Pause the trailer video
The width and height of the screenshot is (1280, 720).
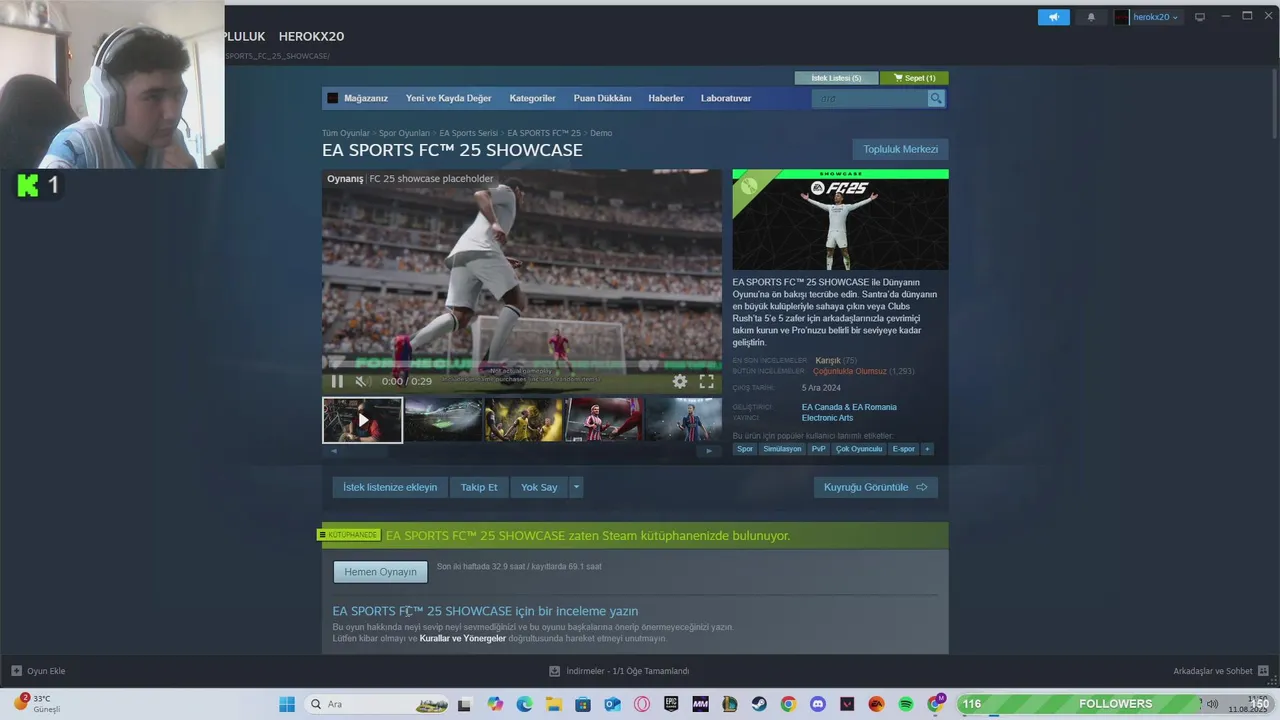point(337,381)
